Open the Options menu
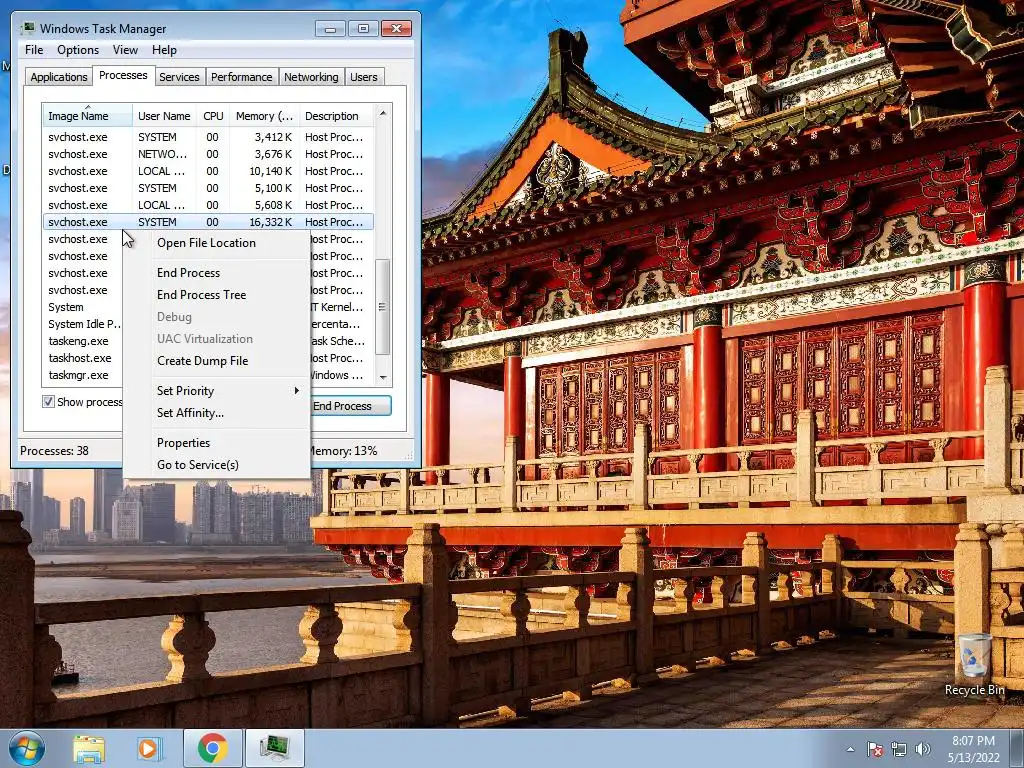 click(78, 50)
